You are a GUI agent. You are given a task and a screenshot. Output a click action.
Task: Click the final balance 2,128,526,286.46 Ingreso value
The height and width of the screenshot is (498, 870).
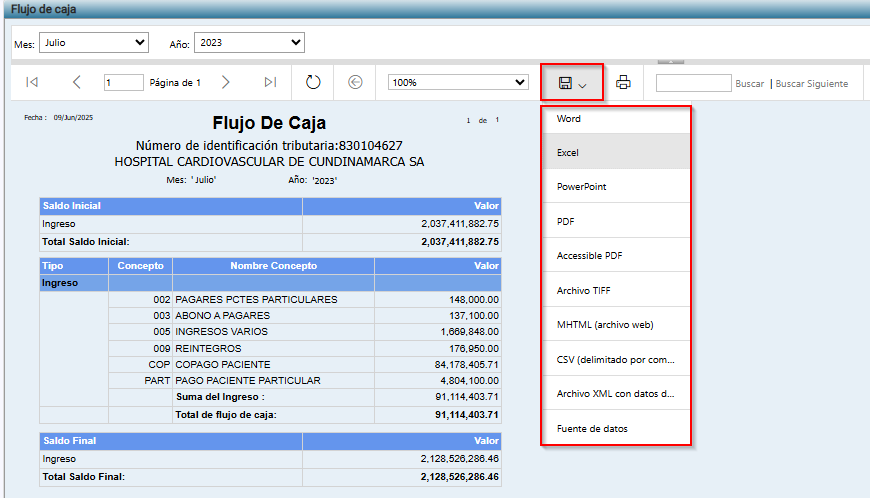click(459, 459)
